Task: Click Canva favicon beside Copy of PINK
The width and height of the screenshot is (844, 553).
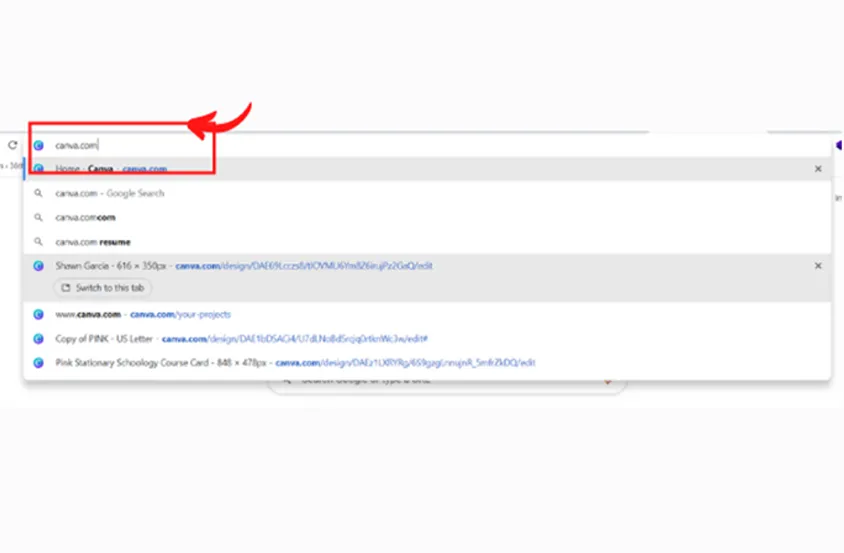Action: (x=38, y=339)
